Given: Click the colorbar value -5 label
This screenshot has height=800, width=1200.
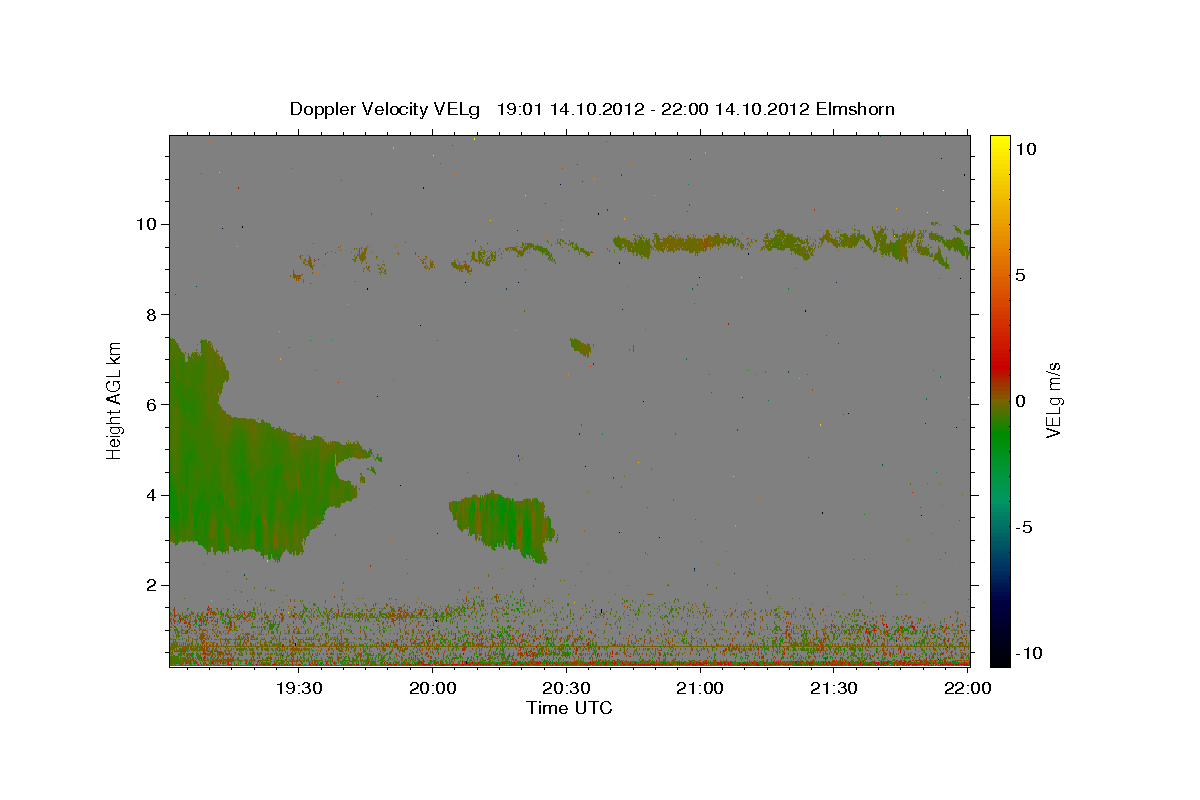Looking at the screenshot, I should click(1025, 527).
